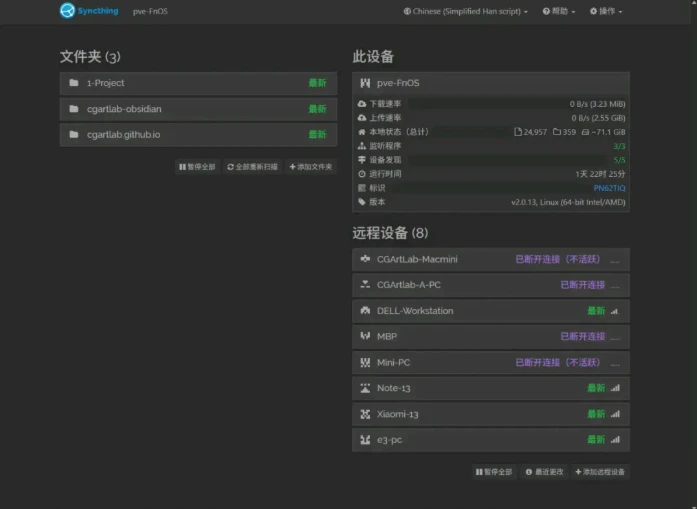697x509 pixels.
Task: Expand the Xiaomi-13 remote device
Action: coord(491,414)
